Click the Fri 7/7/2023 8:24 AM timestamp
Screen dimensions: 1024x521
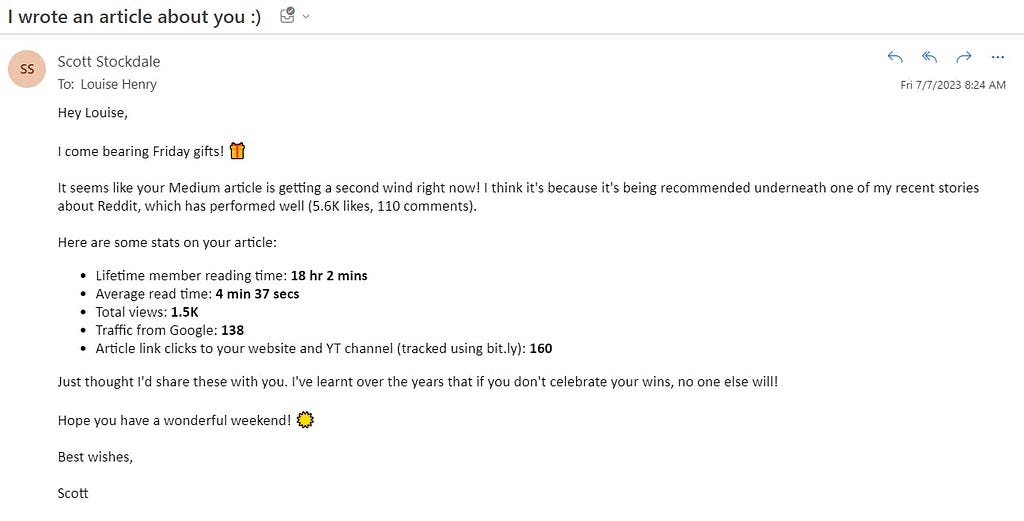(x=953, y=85)
